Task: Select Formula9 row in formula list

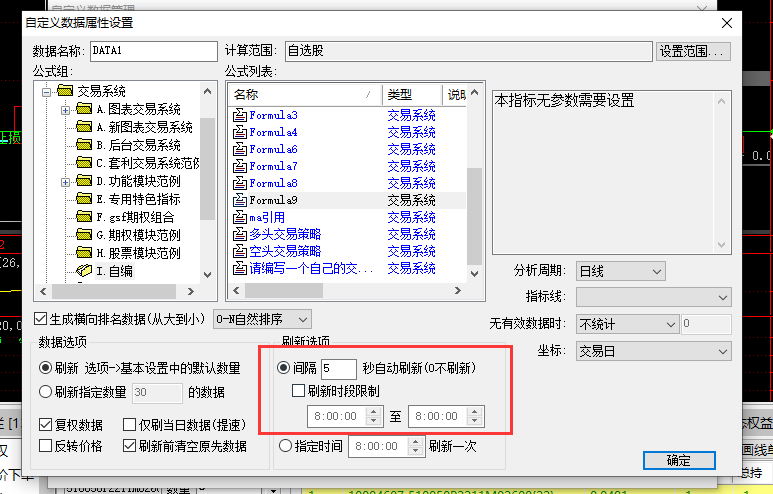Action: pos(347,200)
